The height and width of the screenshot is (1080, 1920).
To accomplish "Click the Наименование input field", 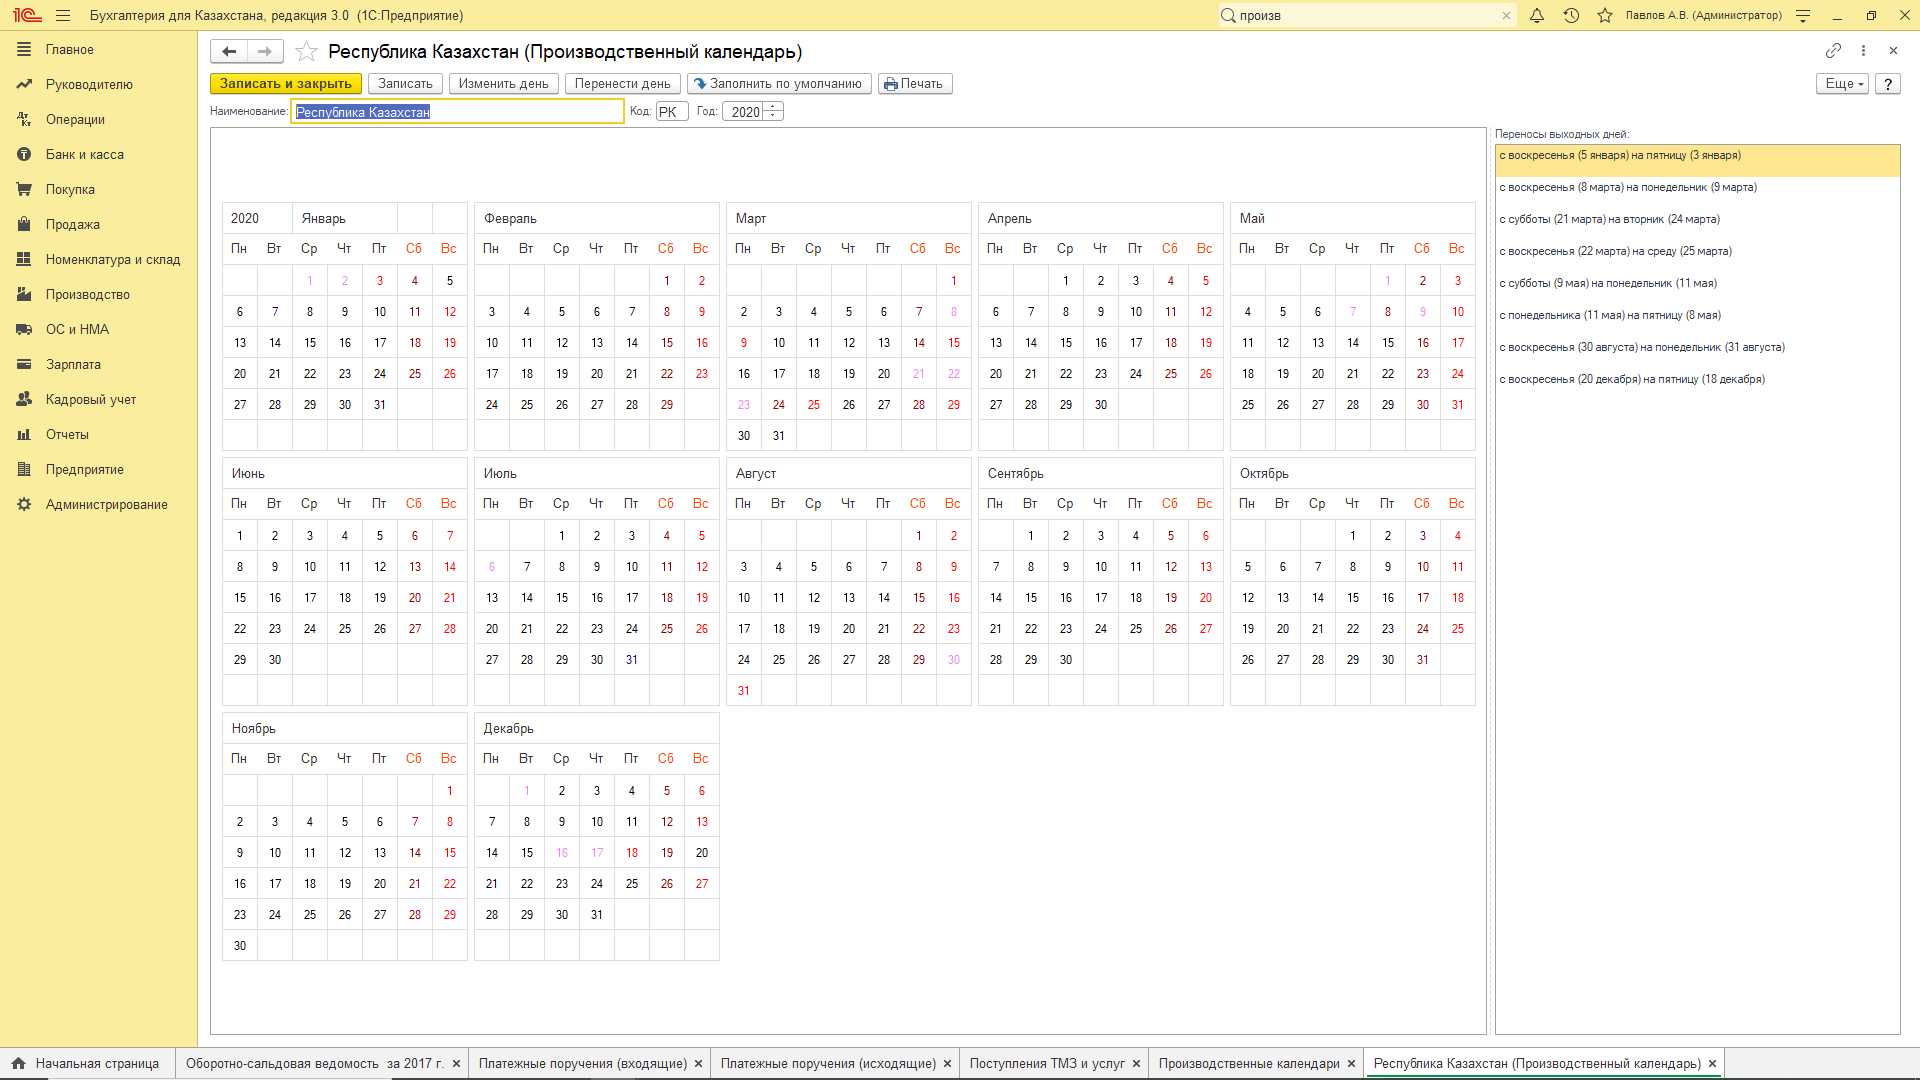I will click(x=457, y=112).
